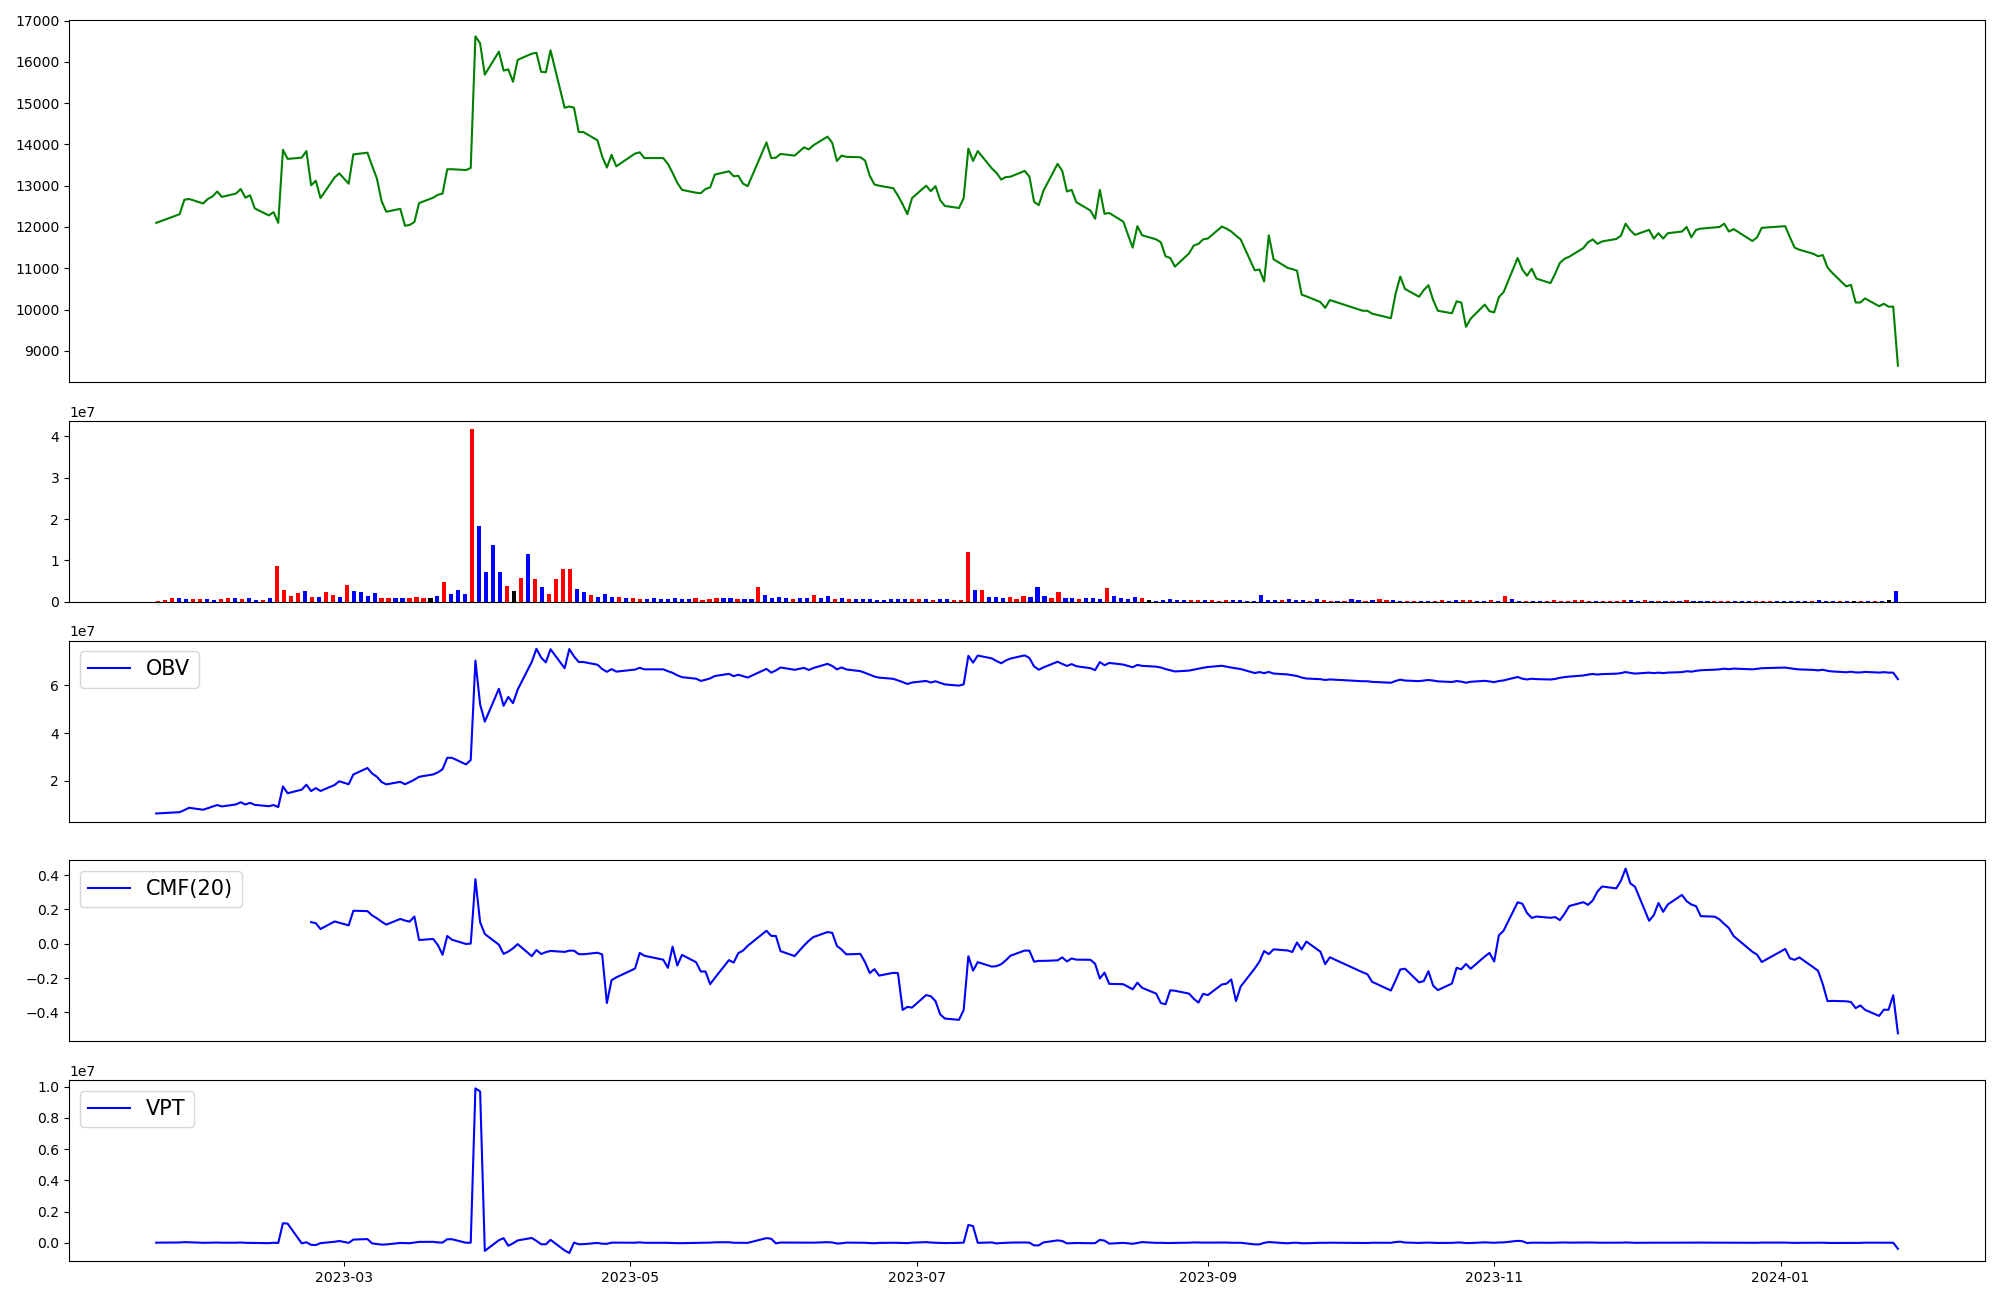
Task: Click the 2024-01 x-axis date label
Action: tap(1781, 1277)
